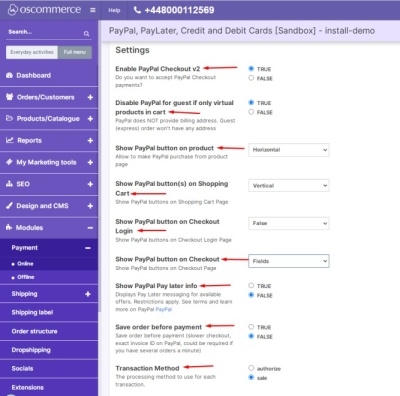Expand Reports with plus sign
The image size is (400, 396).
pos(90,141)
